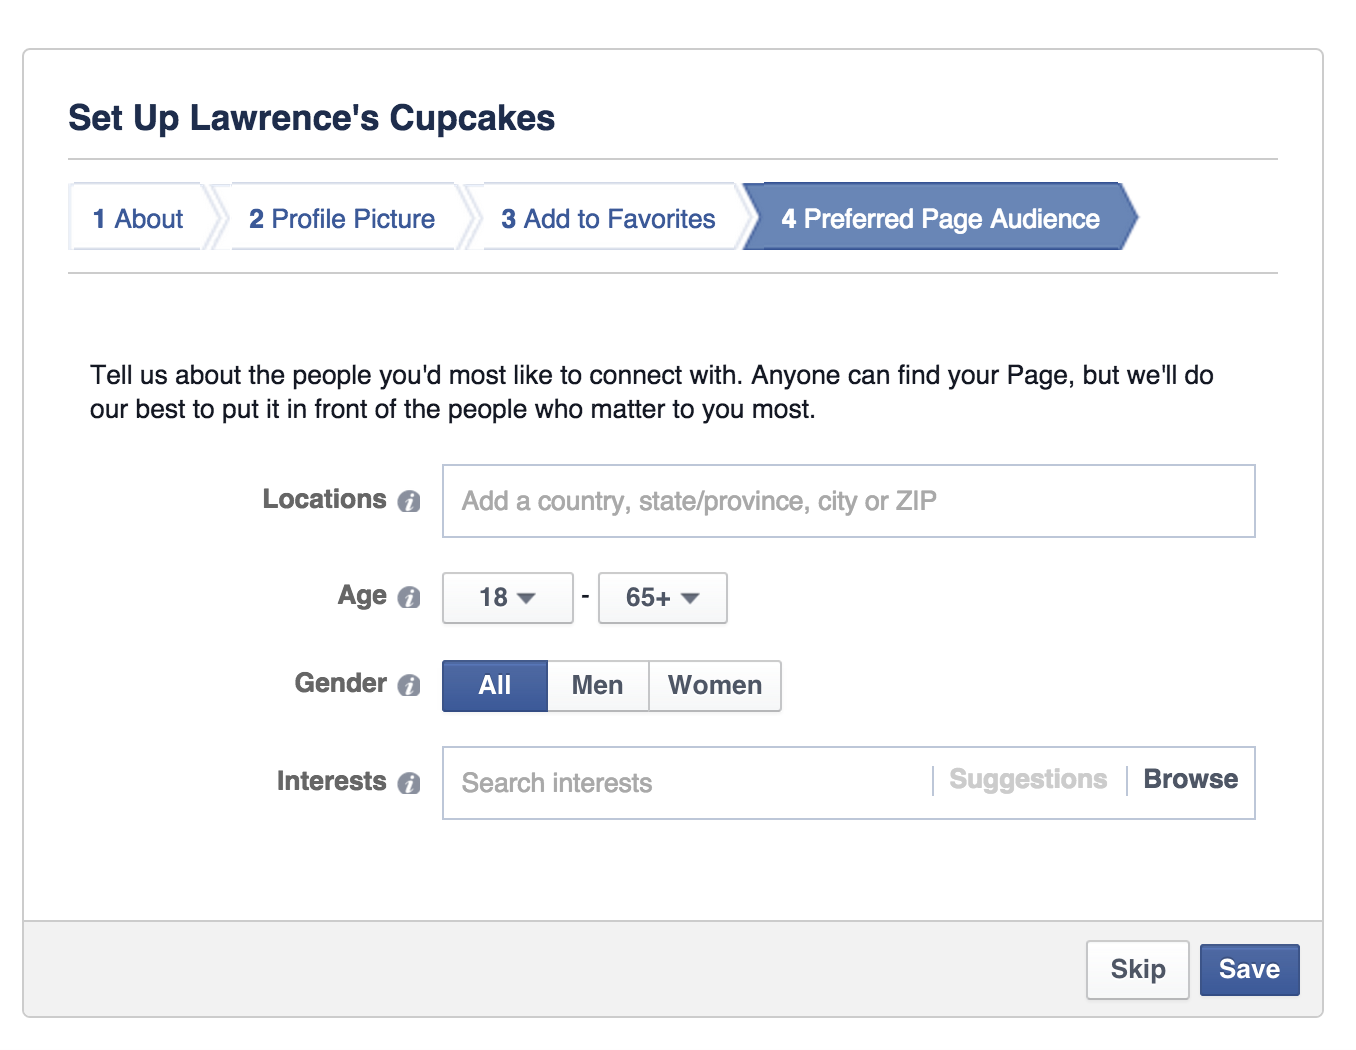
Task: Click the Save button
Action: pyautogui.click(x=1249, y=969)
